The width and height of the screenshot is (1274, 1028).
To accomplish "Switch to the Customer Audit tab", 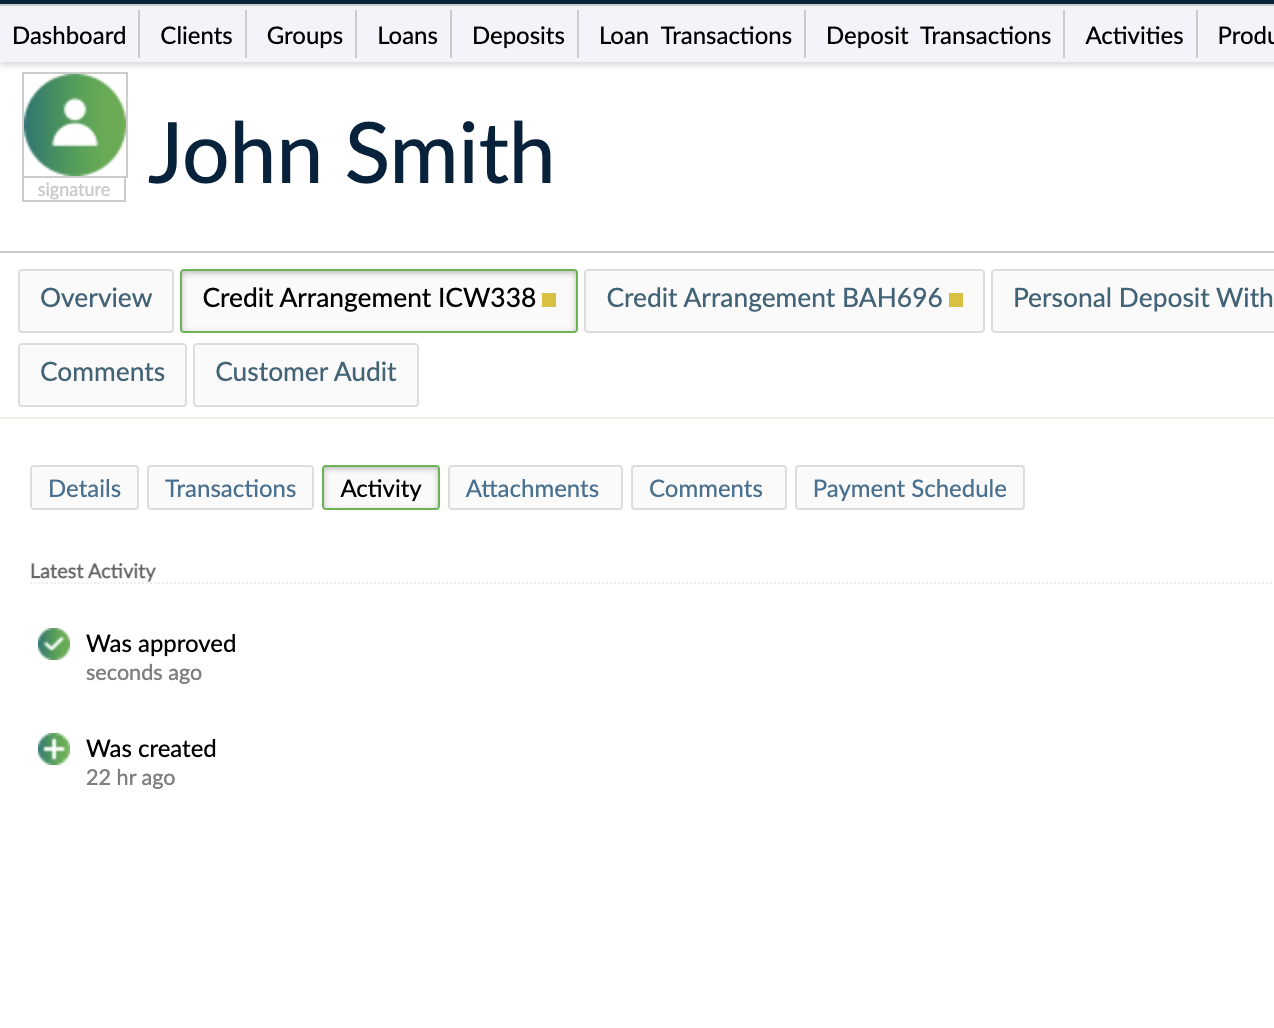I will [305, 372].
